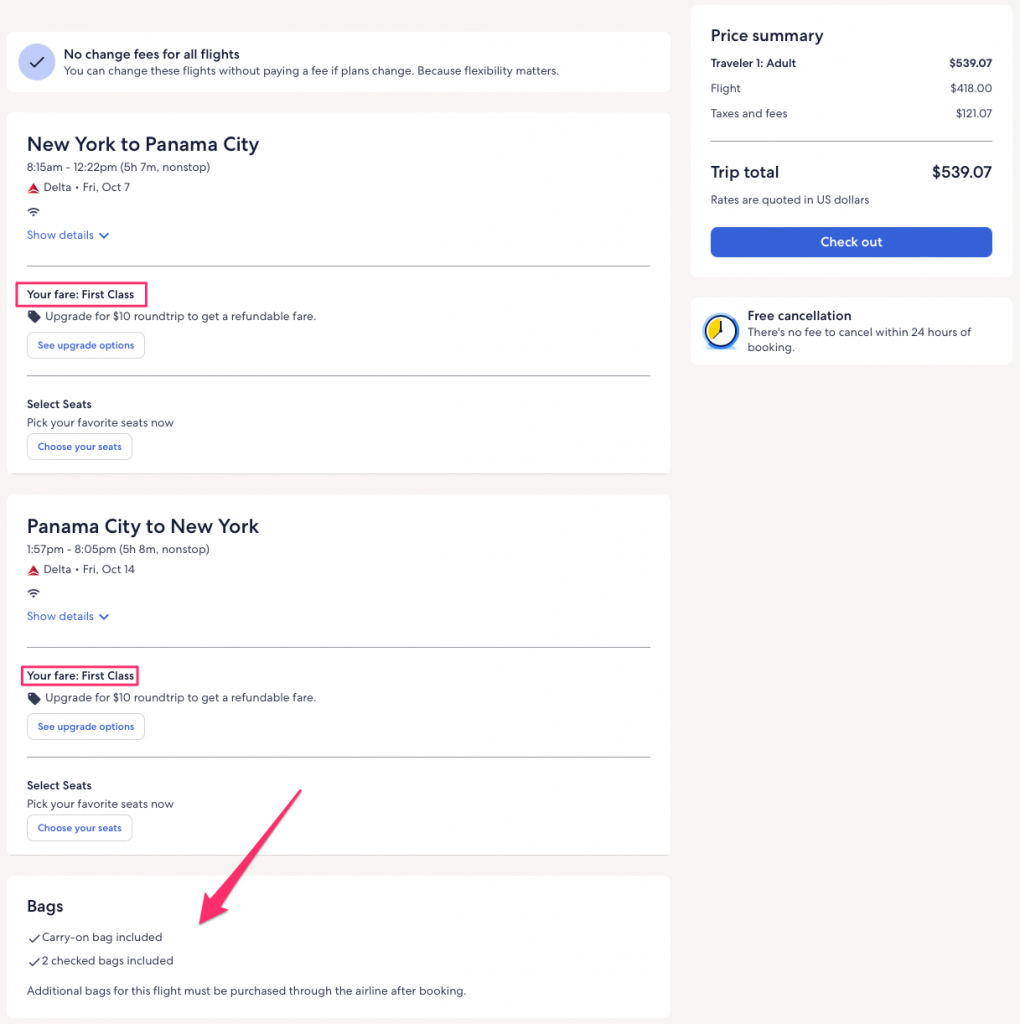
Task: Expand Show details for New York to Panama City
Action: [x=68, y=235]
